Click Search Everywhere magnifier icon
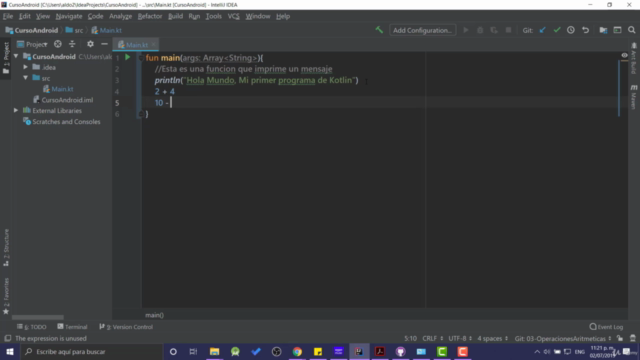 pos(631,30)
